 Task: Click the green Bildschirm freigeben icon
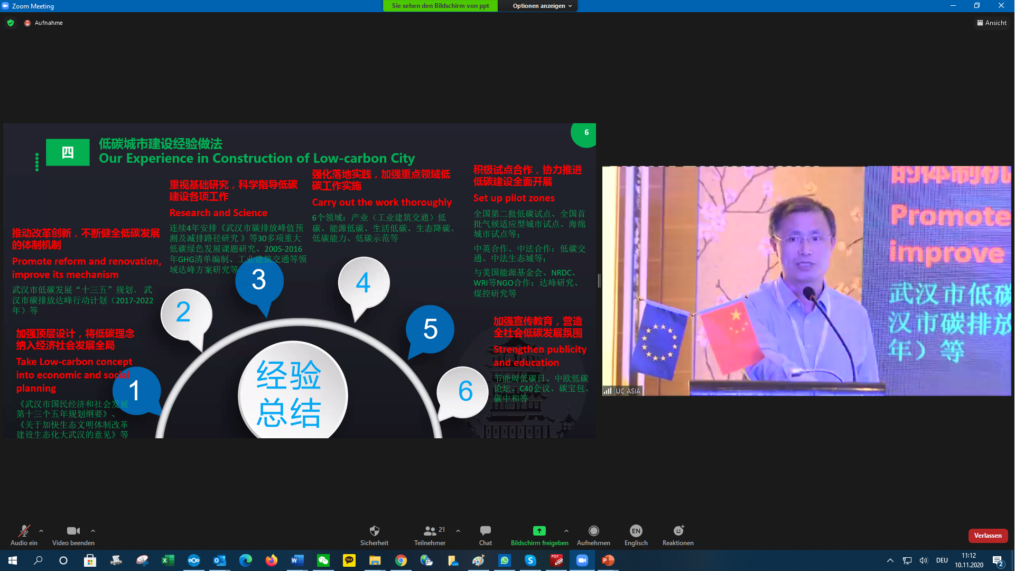(539, 531)
